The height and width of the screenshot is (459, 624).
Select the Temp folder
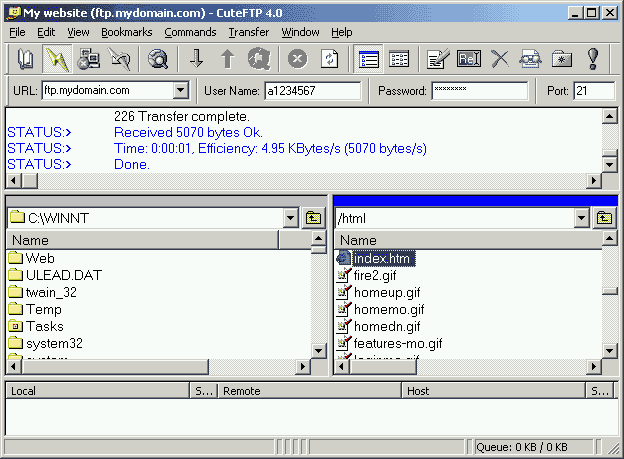point(35,309)
